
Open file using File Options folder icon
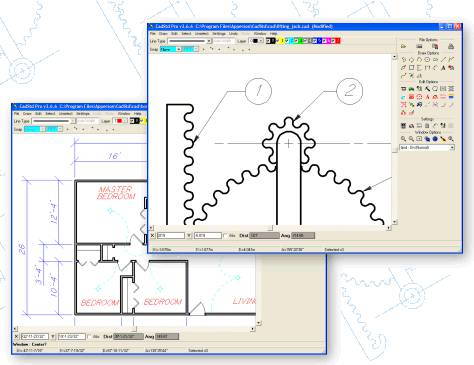tap(404, 46)
